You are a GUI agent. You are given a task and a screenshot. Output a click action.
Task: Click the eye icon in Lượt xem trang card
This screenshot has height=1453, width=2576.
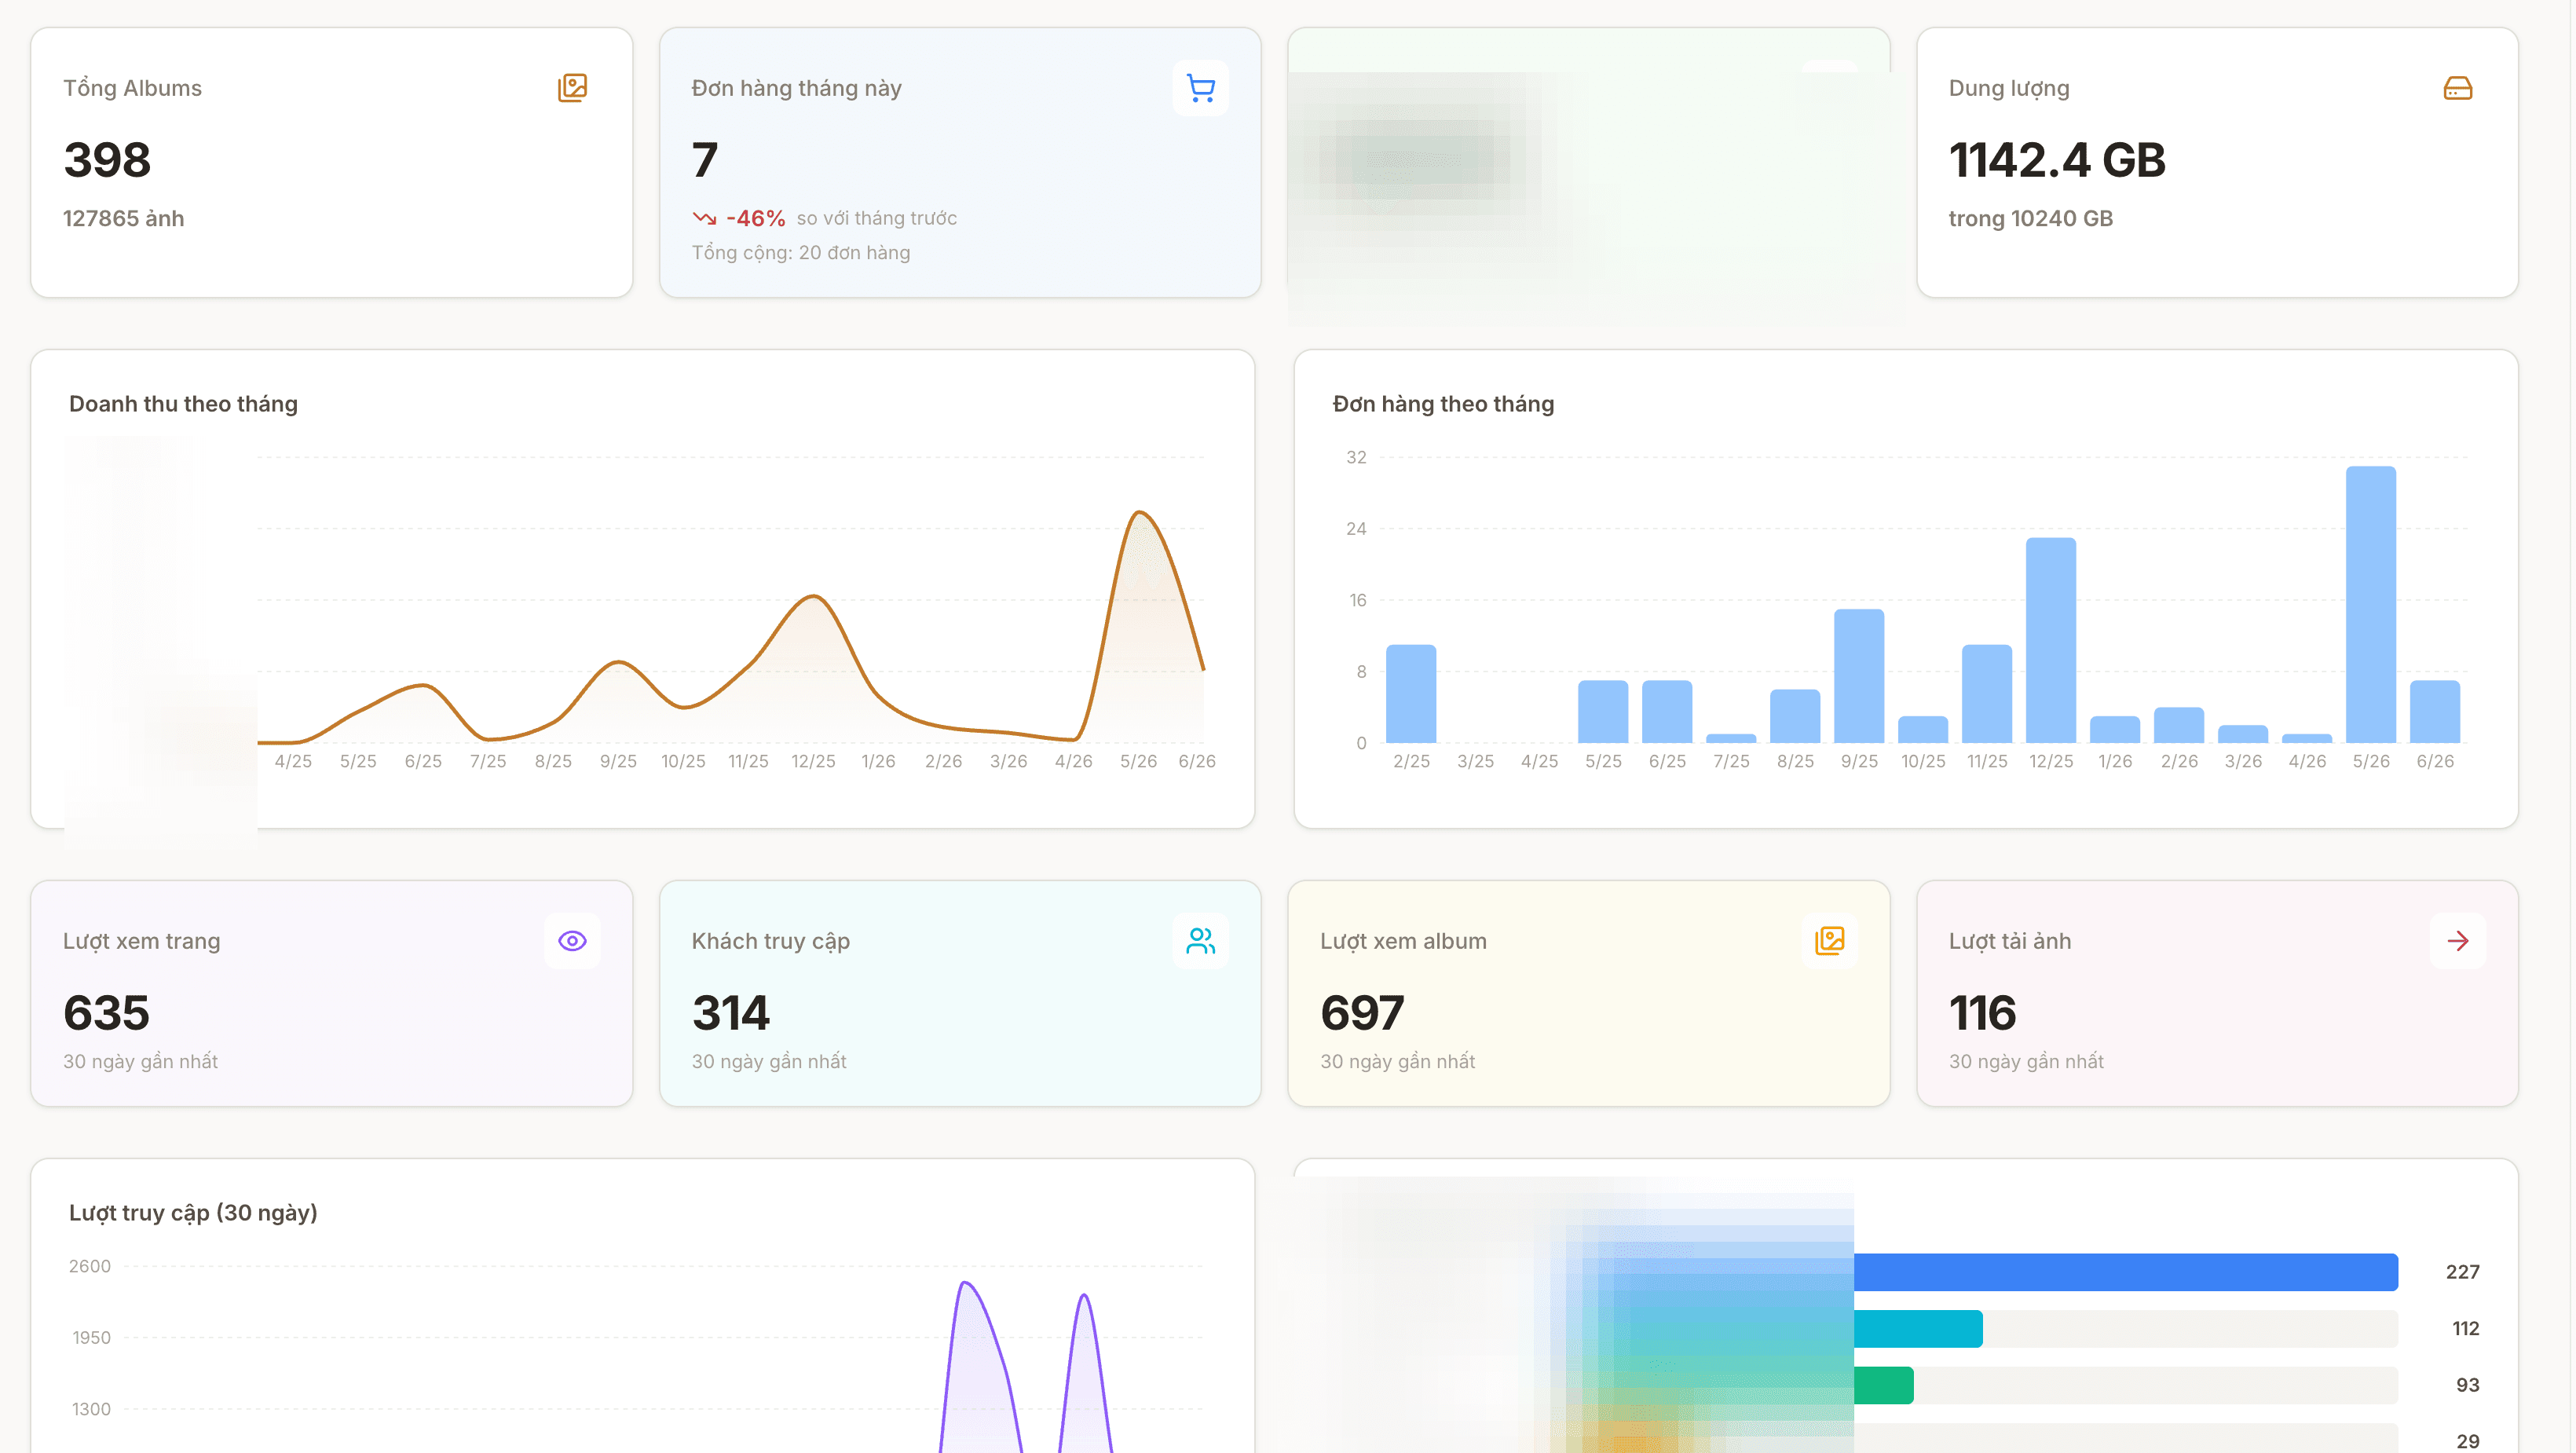click(572, 941)
